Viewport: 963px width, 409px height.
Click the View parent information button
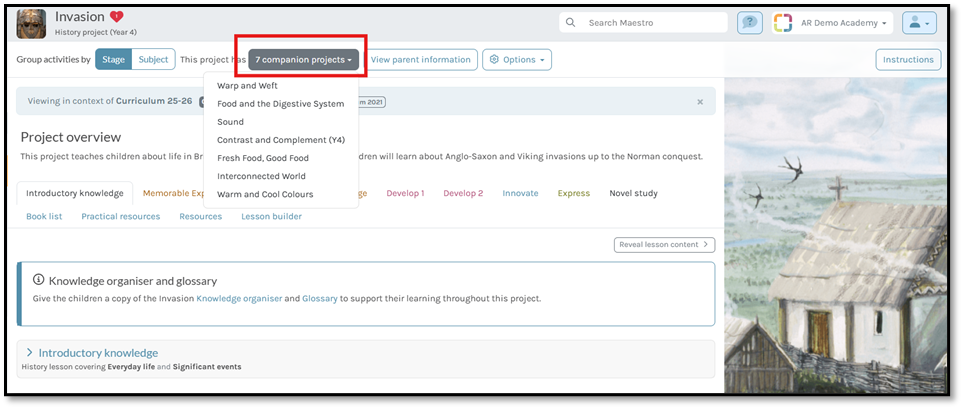[x=420, y=60]
